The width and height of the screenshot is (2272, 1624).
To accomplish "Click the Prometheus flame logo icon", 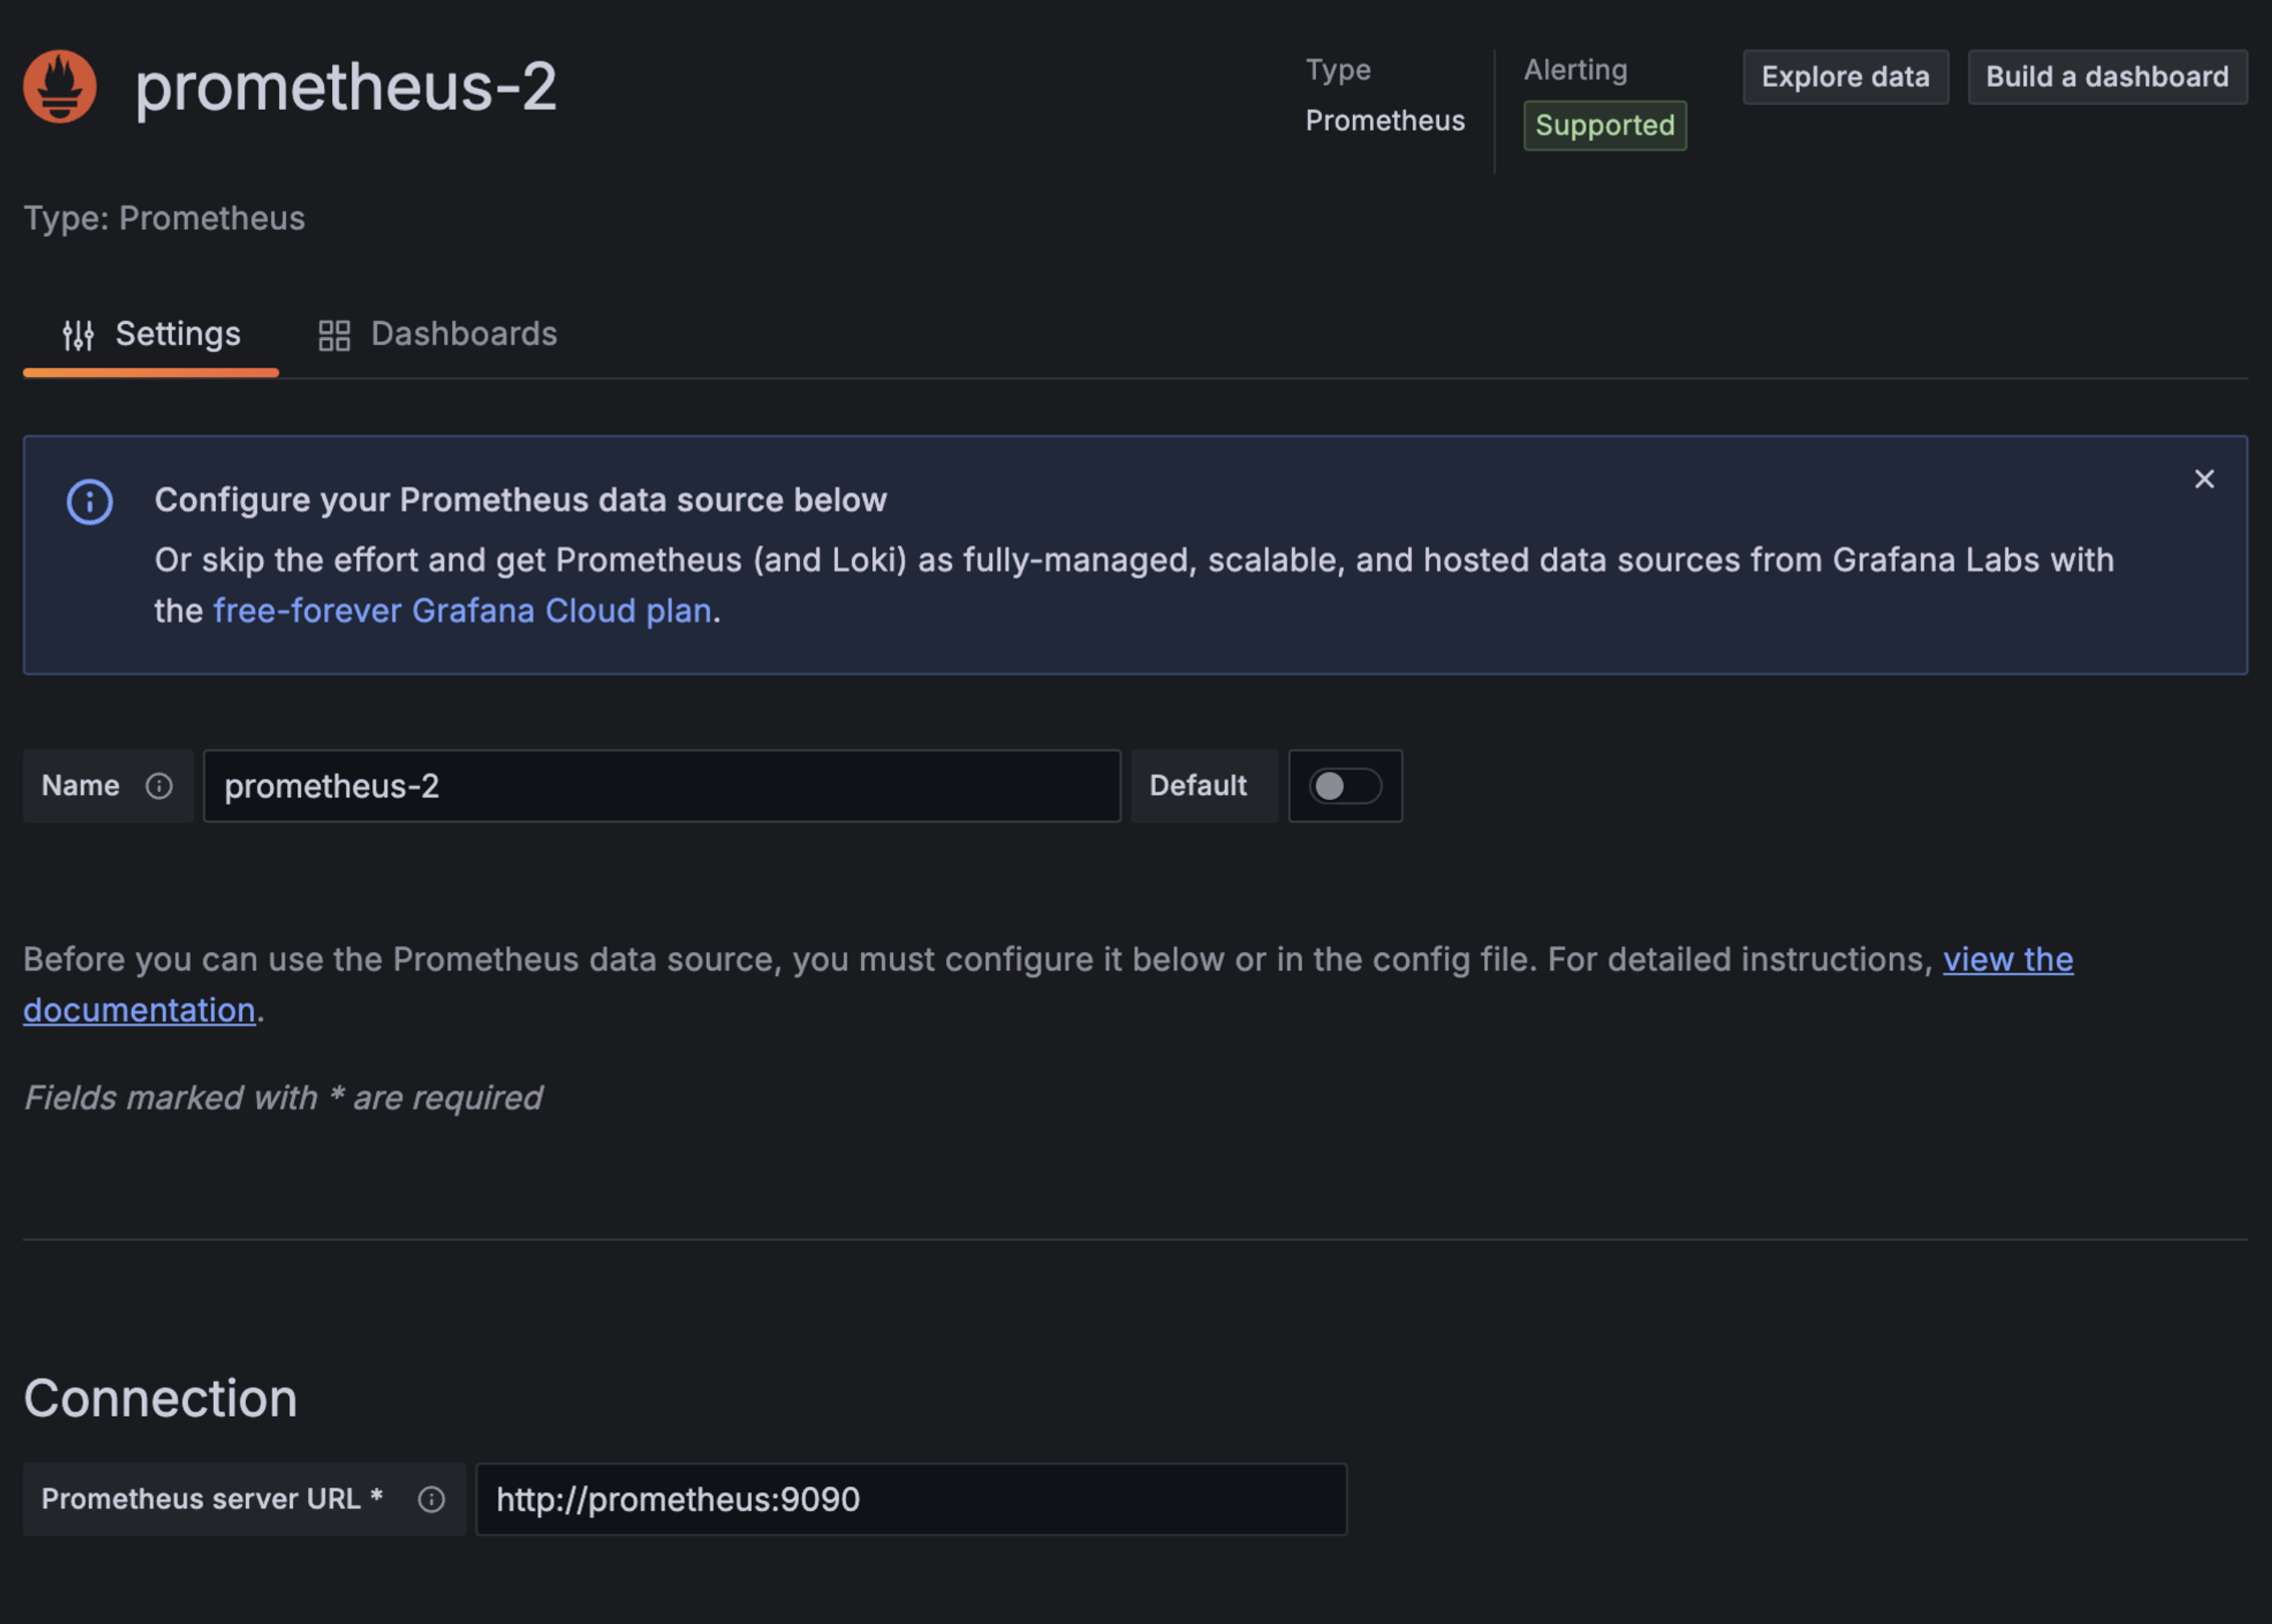I will (60, 86).
